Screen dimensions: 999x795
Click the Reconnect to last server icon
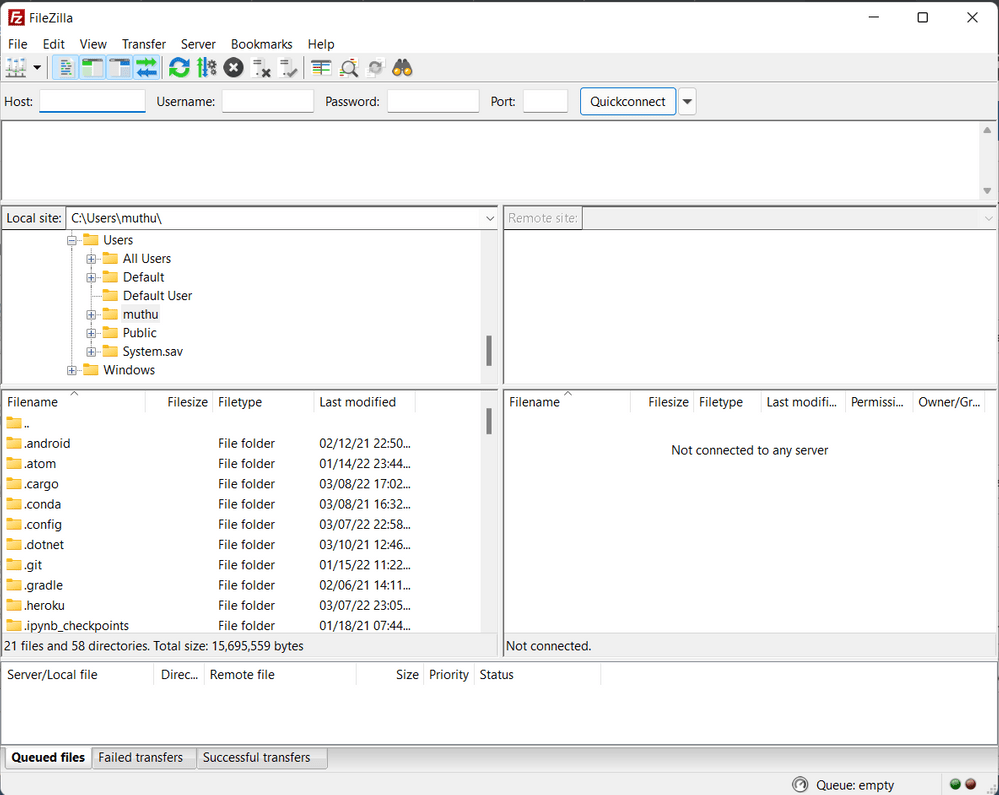[289, 68]
